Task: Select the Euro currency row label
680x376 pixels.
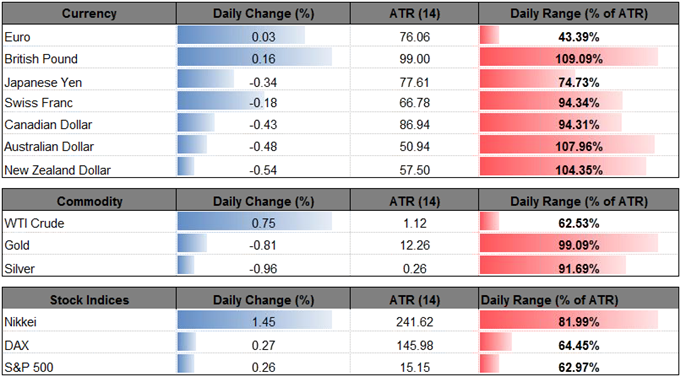Action: [15, 37]
